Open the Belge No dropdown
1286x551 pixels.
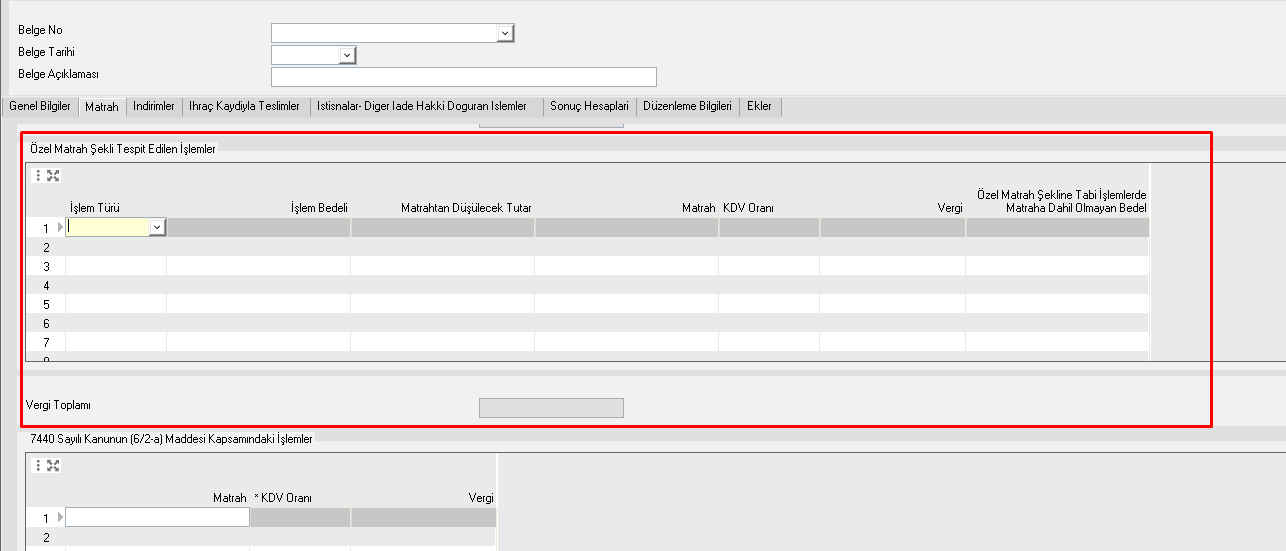coord(505,33)
